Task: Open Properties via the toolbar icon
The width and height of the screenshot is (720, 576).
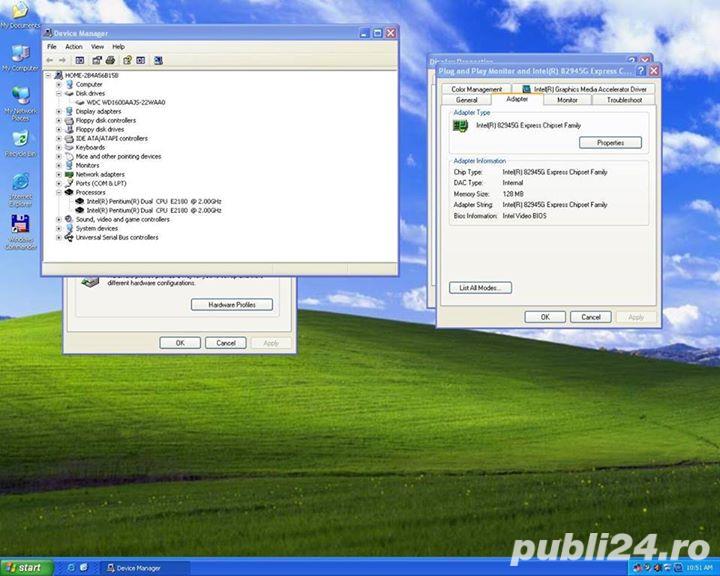Action: coord(97,60)
